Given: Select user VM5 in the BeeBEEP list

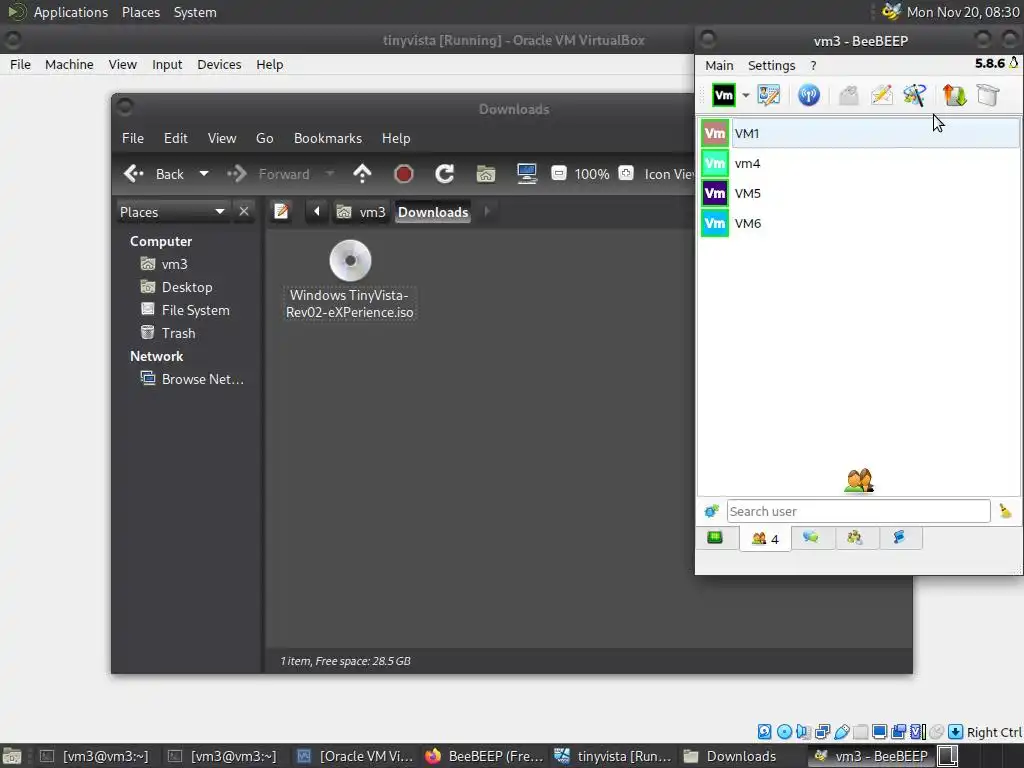Looking at the screenshot, I should [860, 193].
